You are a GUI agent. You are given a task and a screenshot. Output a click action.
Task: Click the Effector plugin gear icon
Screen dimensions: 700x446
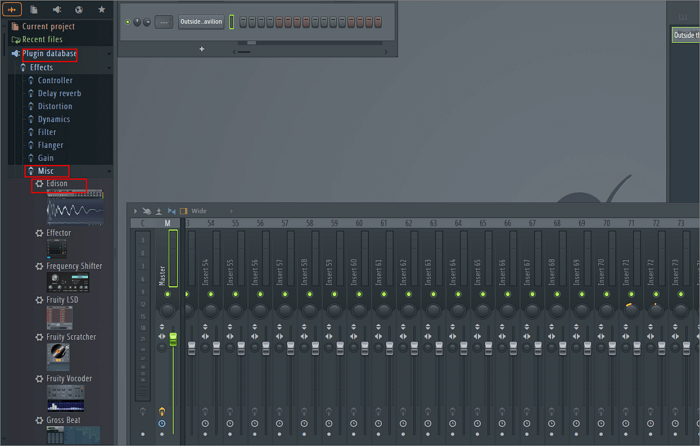pyautogui.click(x=39, y=233)
